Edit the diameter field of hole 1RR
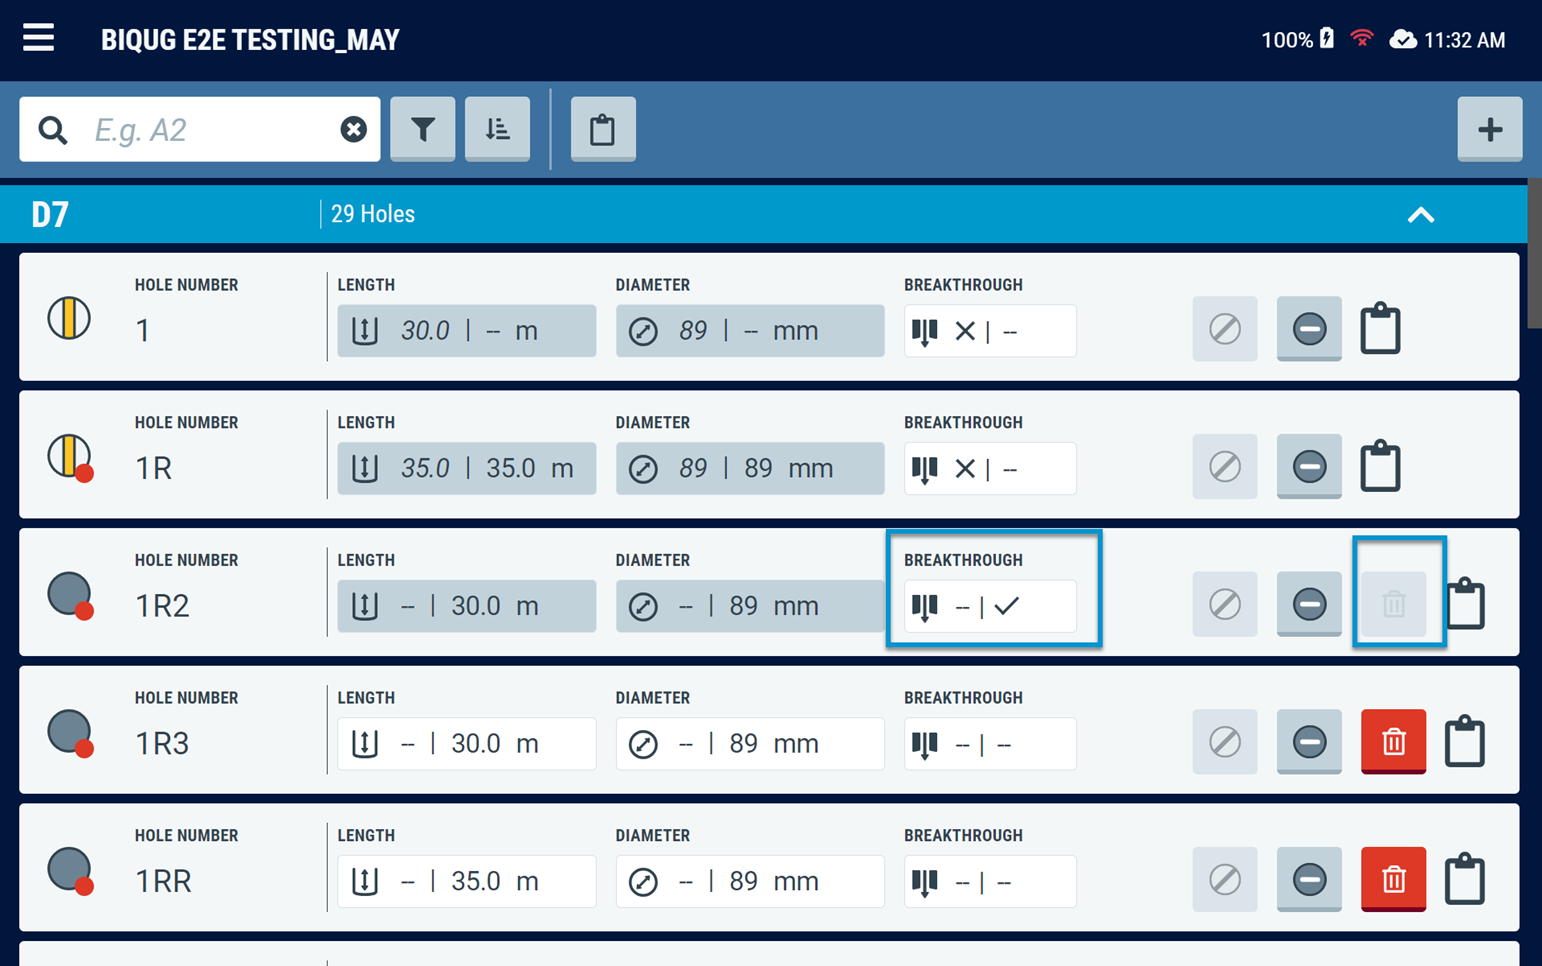The height and width of the screenshot is (966, 1542). coord(750,881)
